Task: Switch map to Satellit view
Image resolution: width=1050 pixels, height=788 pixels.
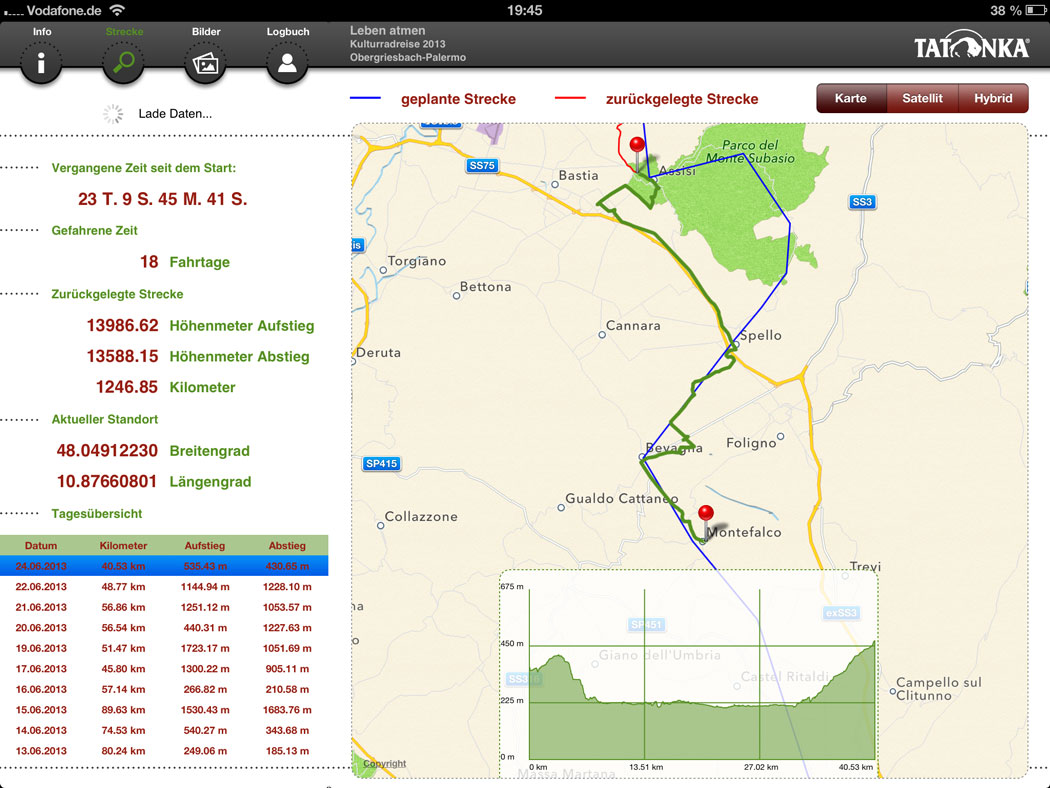Action: click(x=922, y=98)
